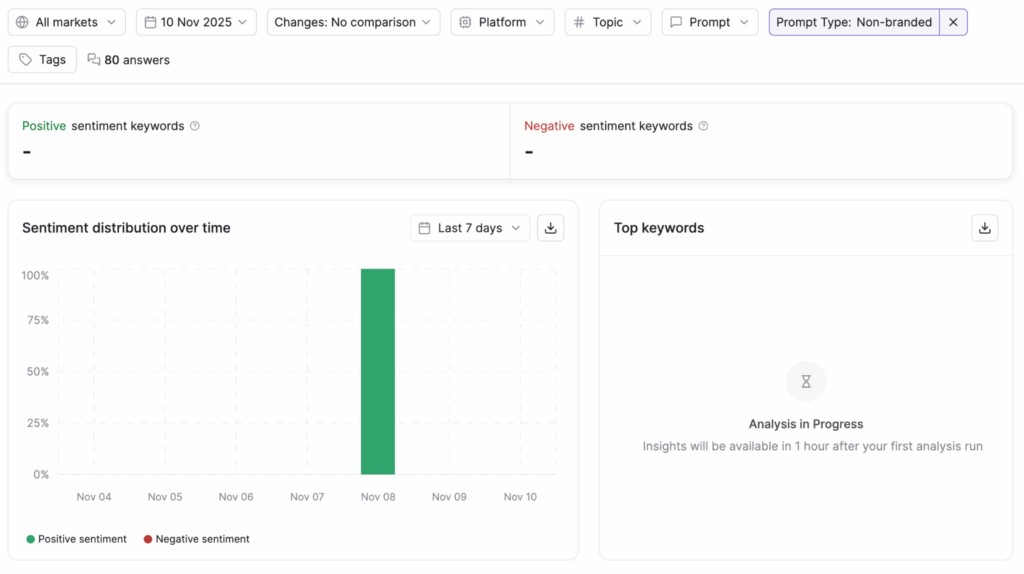Open the Changes: No comparison dropdown
The width and height of the screenshot is (1024, 574).
pos(353,22)
